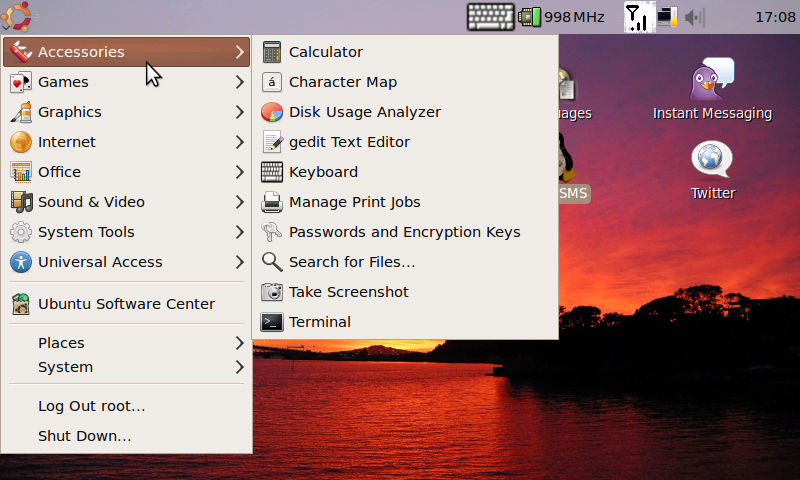Open the Terminal icon
Viewport: 800px width, 480px height.
271,322
